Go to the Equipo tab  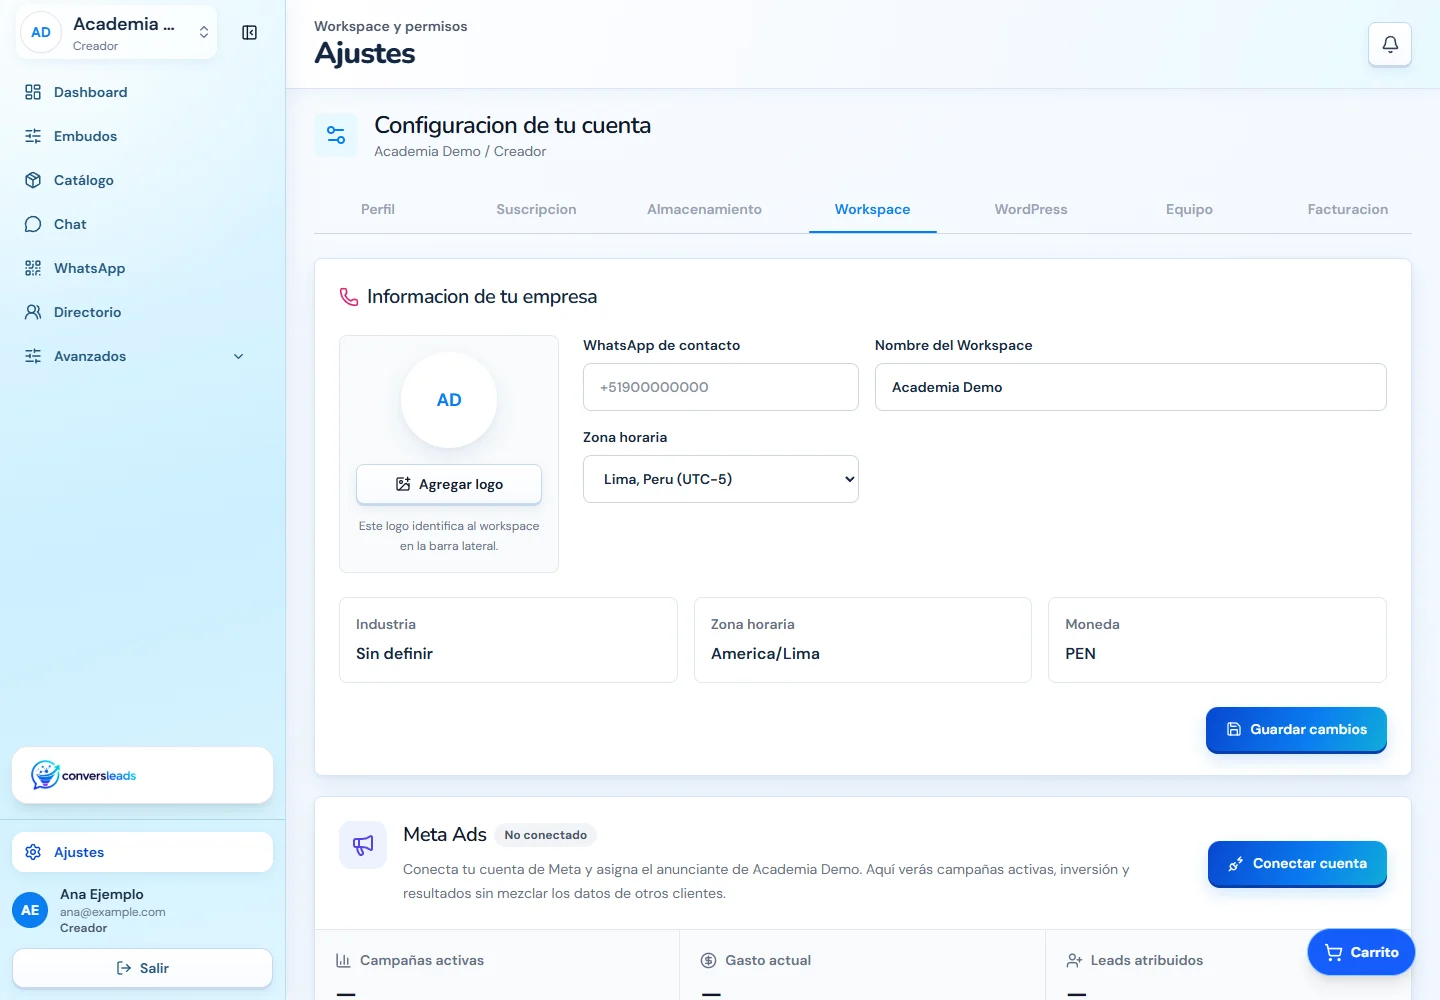tap(1189, 209)
